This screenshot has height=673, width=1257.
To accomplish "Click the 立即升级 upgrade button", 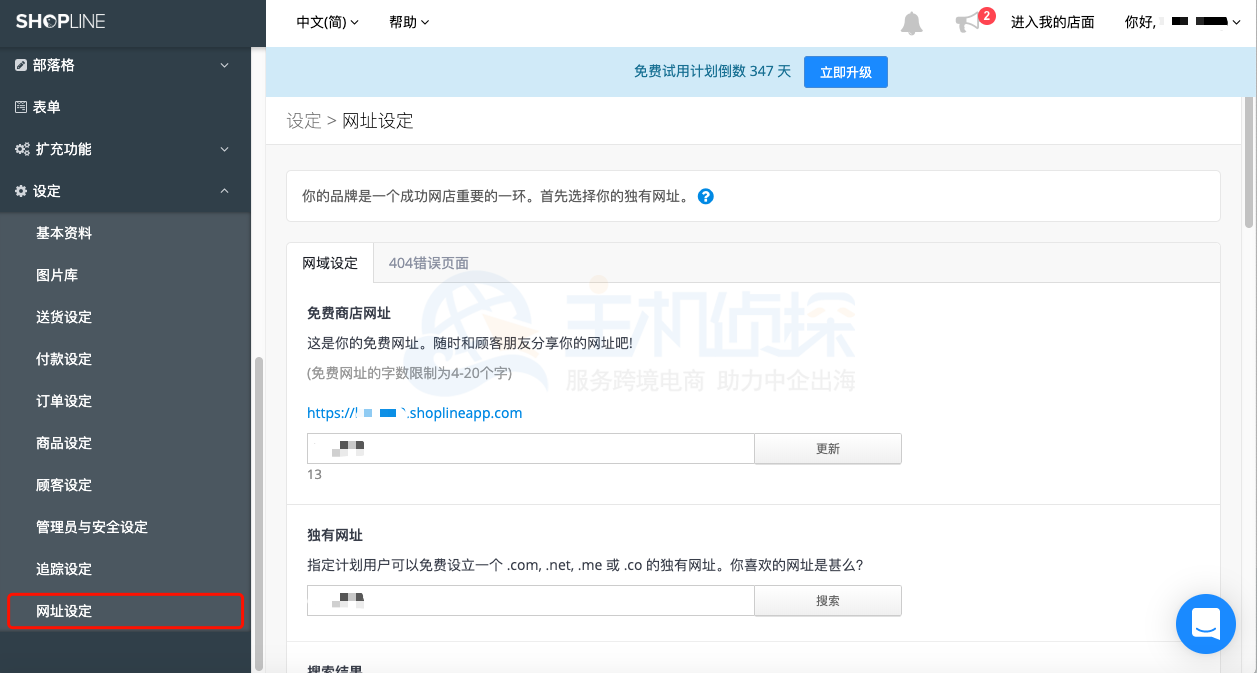I will point(845,71).
